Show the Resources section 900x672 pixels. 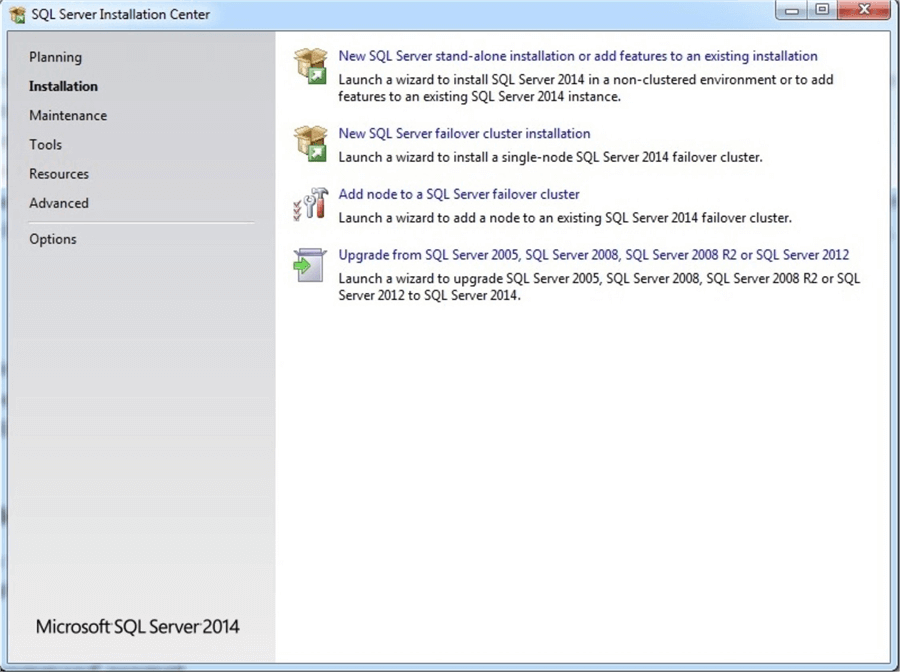(59, 174)
